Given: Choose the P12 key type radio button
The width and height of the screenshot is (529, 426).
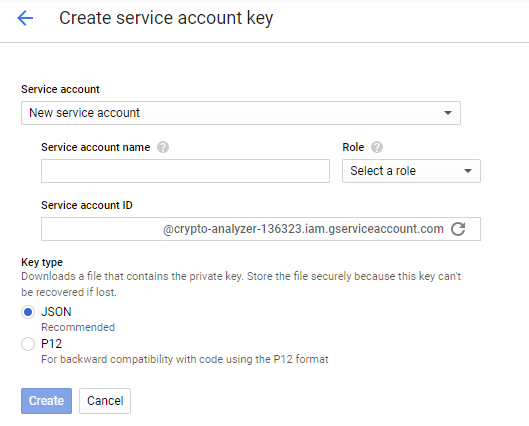Looking at the screenshot, I should [28, 344].
